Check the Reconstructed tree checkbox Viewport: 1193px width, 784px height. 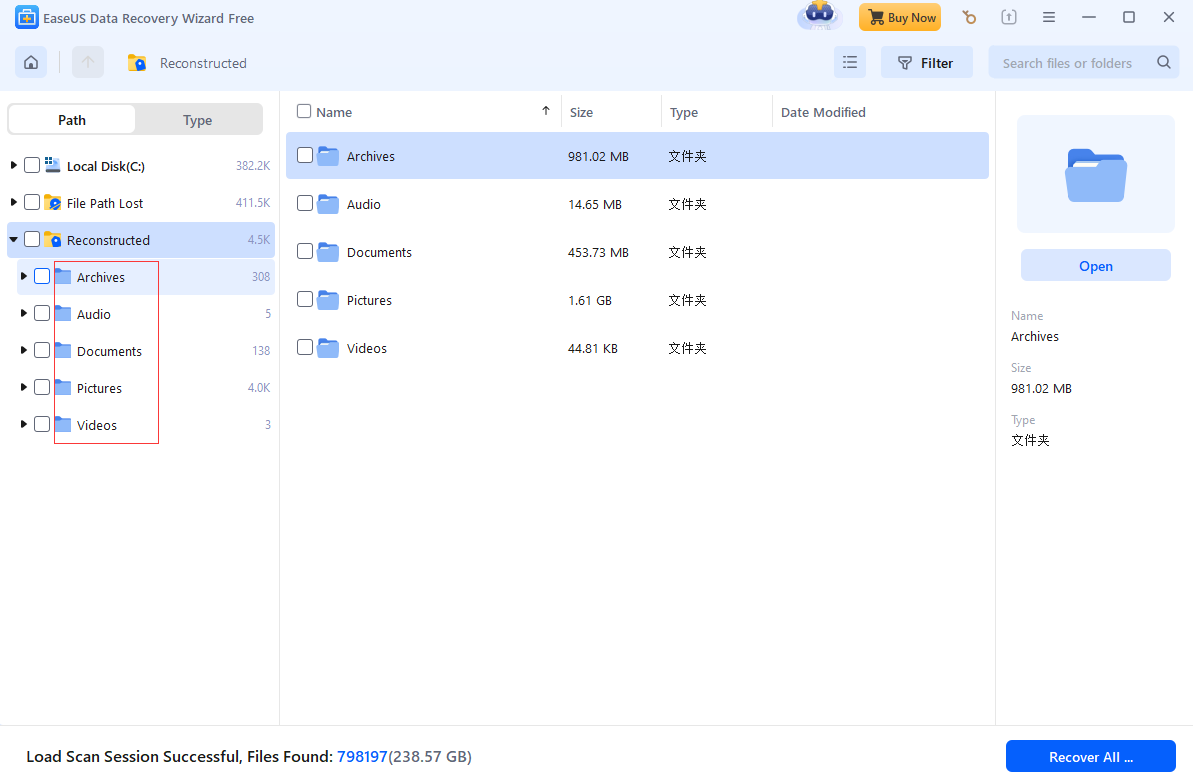32,240
